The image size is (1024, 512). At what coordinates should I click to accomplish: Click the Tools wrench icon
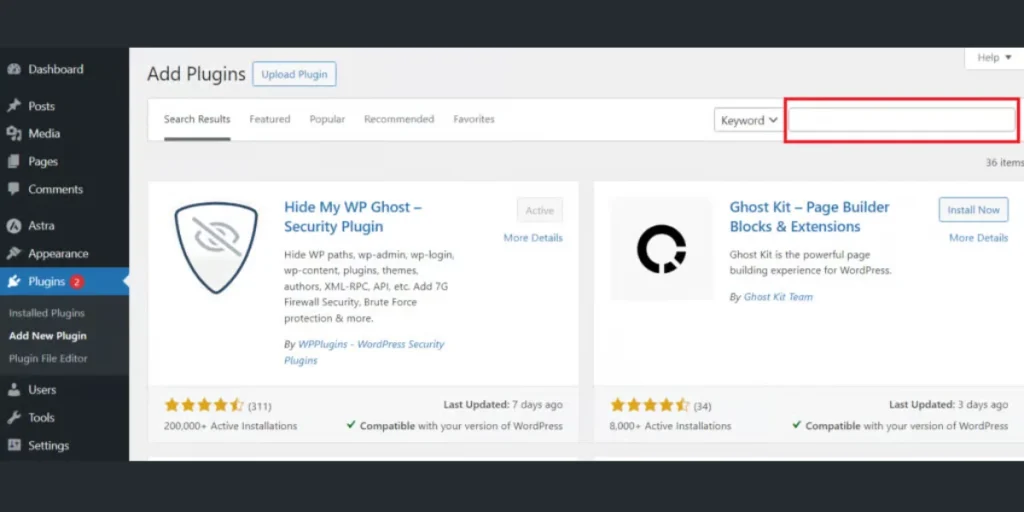(x=14, y=417)
